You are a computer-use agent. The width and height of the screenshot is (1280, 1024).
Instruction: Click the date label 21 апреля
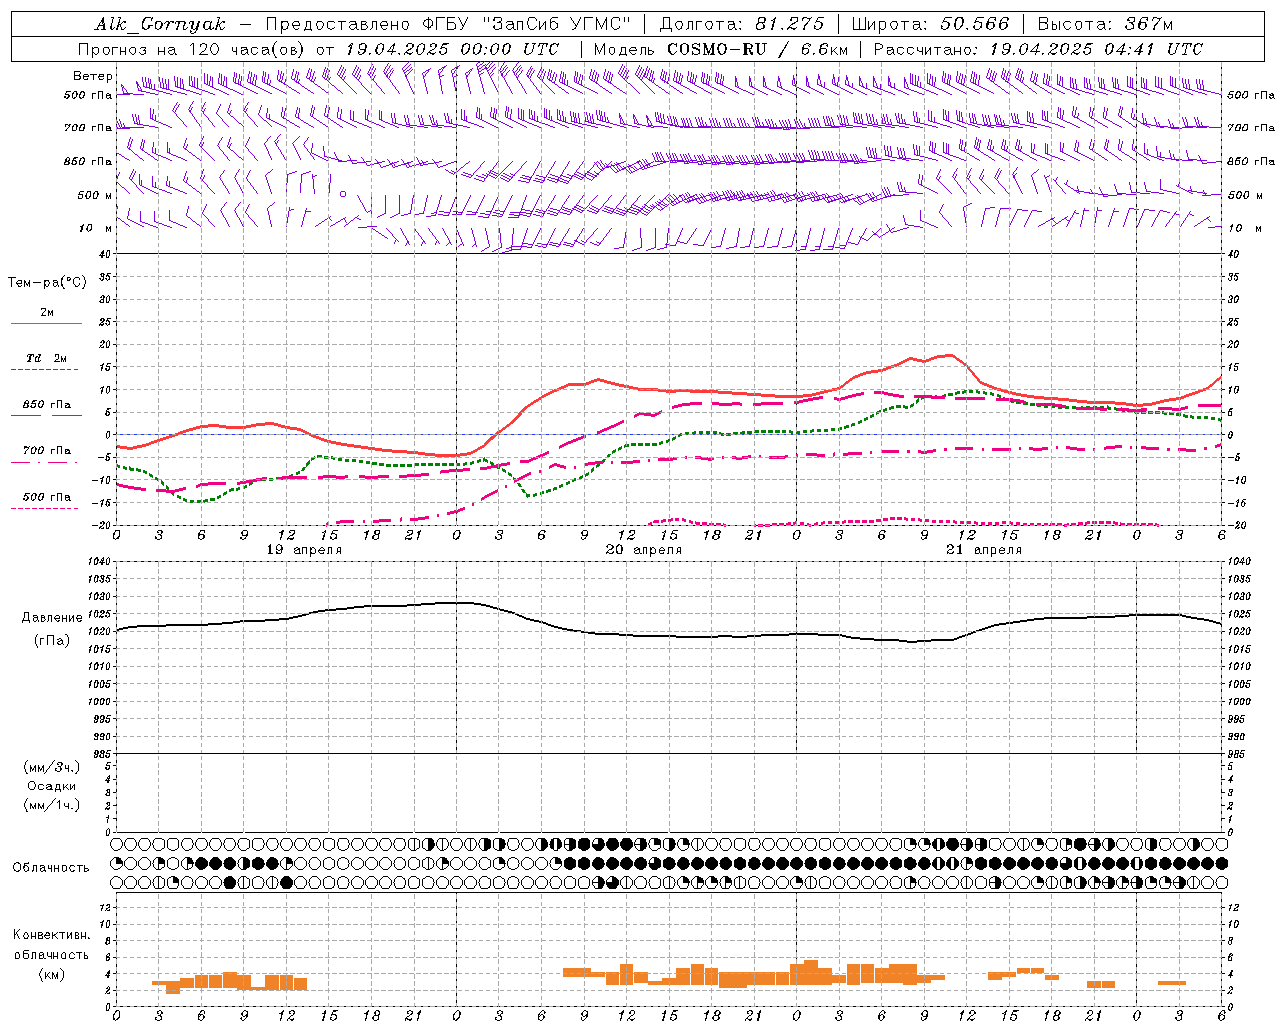[x=984, y=550]
